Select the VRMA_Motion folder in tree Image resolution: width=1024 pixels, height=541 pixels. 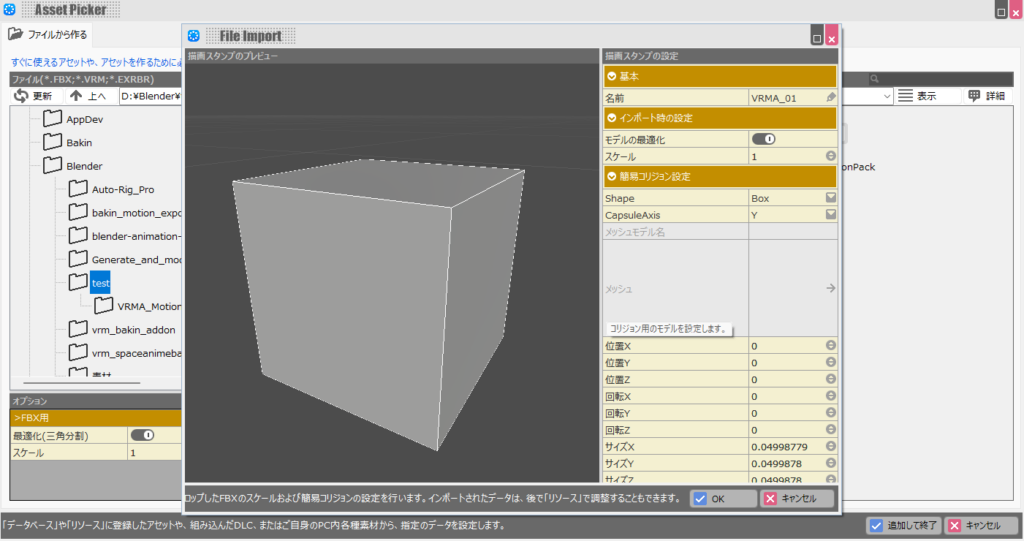pyautogui.click(x=148, y=306)
